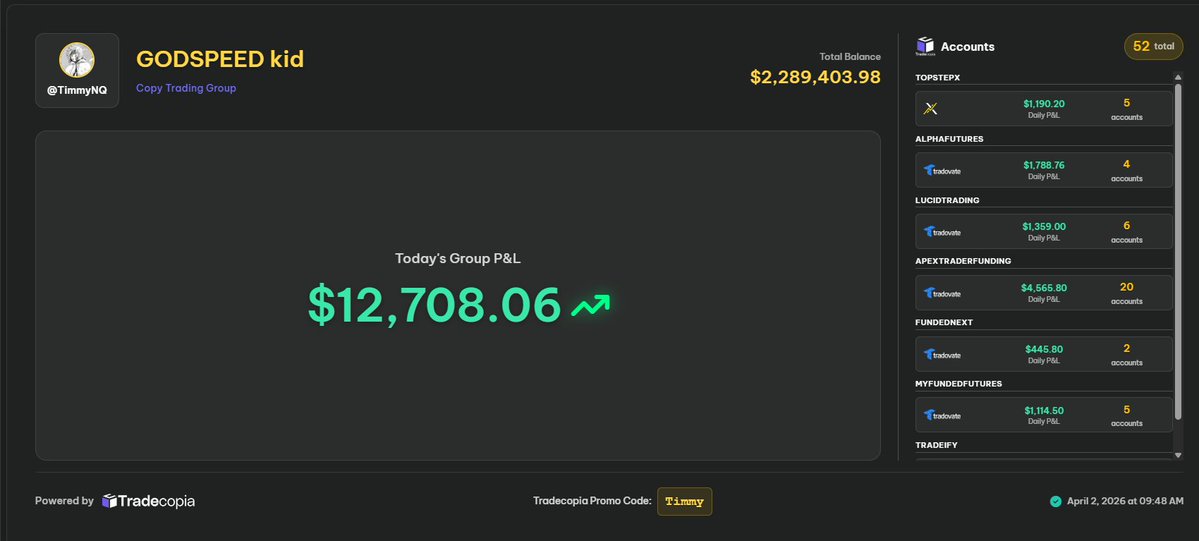Click the Tradovate logo in the MYFUNDEDFUTURES row
Image resolution: width=1199 pixels, height=541 pixels.
[x=942, y=416]
